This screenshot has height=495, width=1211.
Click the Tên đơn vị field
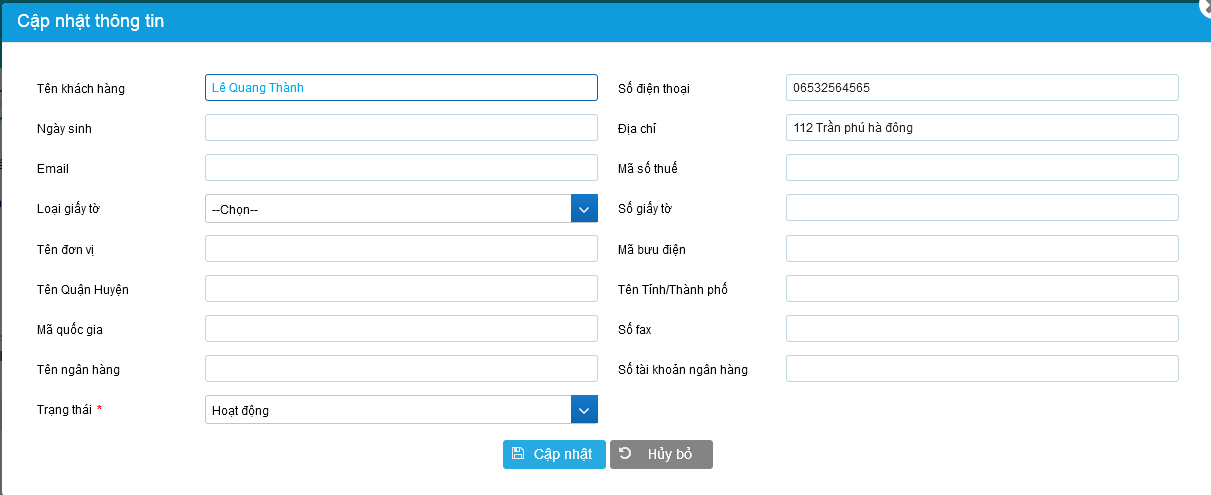click(x=400, y=249)
